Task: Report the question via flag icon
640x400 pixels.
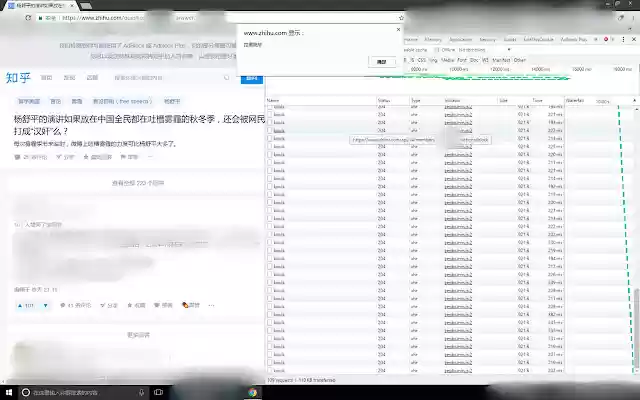Action: pos(123,157)
